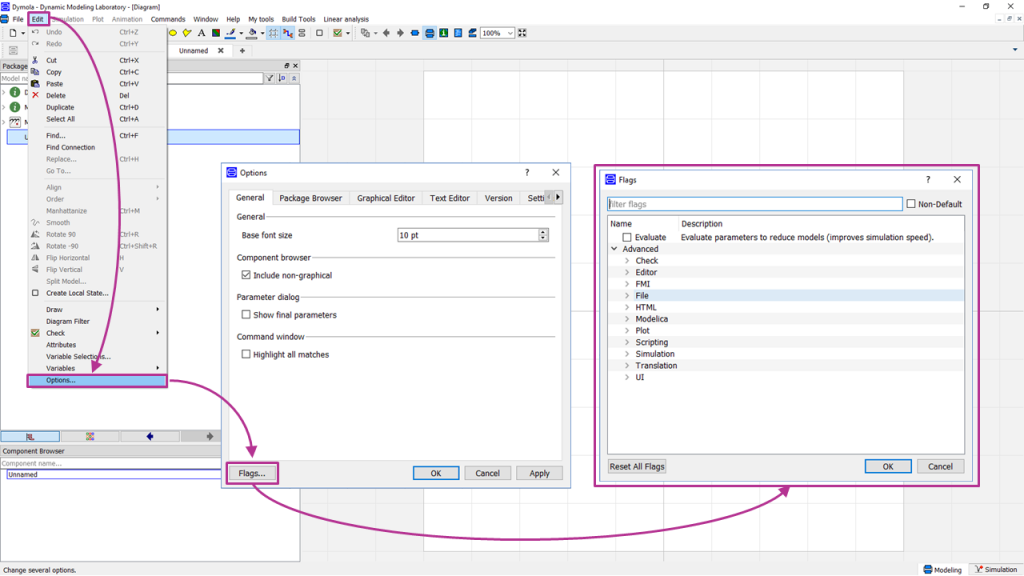
Task: Click the filter flags input field
Action: 754,204
